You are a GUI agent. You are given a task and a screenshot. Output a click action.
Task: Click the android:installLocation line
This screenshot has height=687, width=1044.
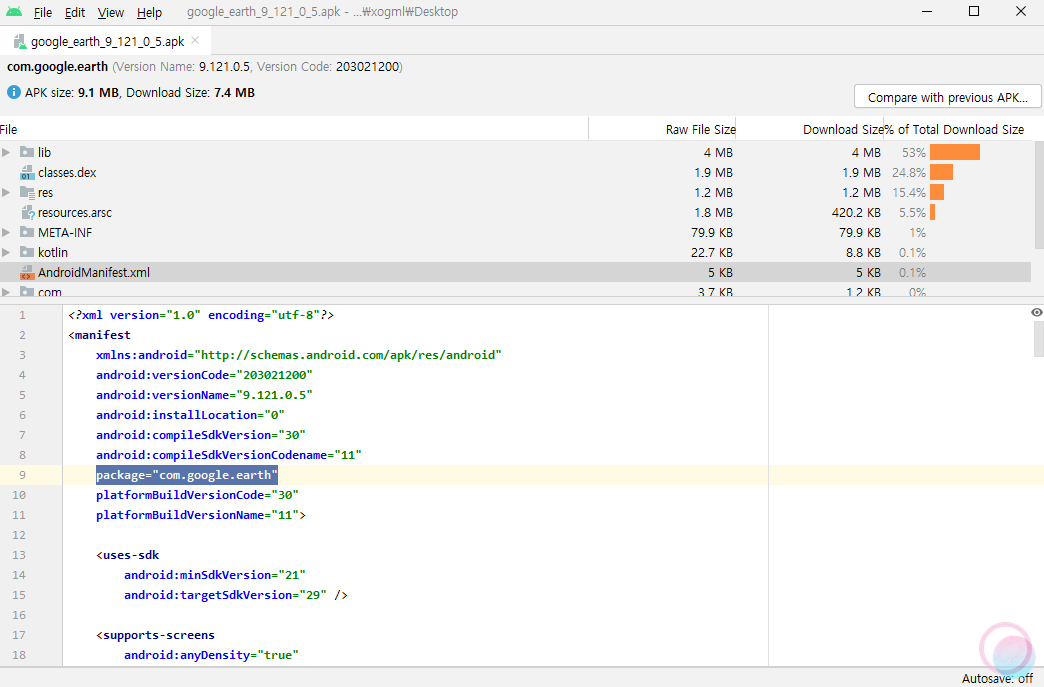pos(190,415)
